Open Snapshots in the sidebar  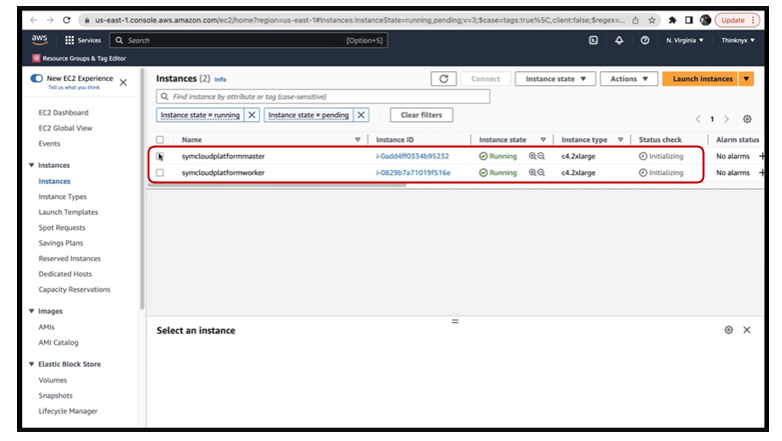(x=55, y=396)
